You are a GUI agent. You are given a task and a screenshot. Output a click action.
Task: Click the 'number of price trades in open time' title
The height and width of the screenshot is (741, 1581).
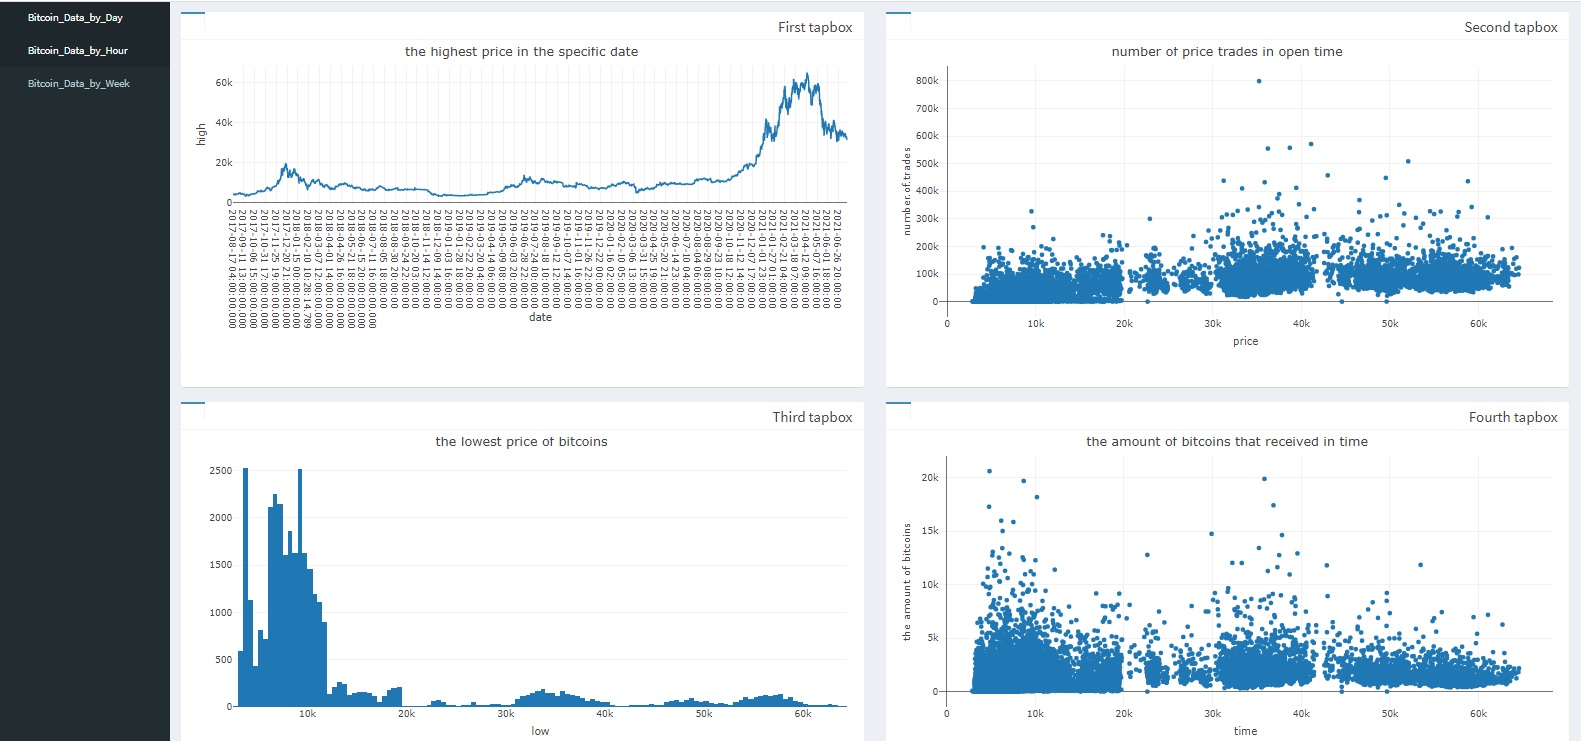point(1227,52)
